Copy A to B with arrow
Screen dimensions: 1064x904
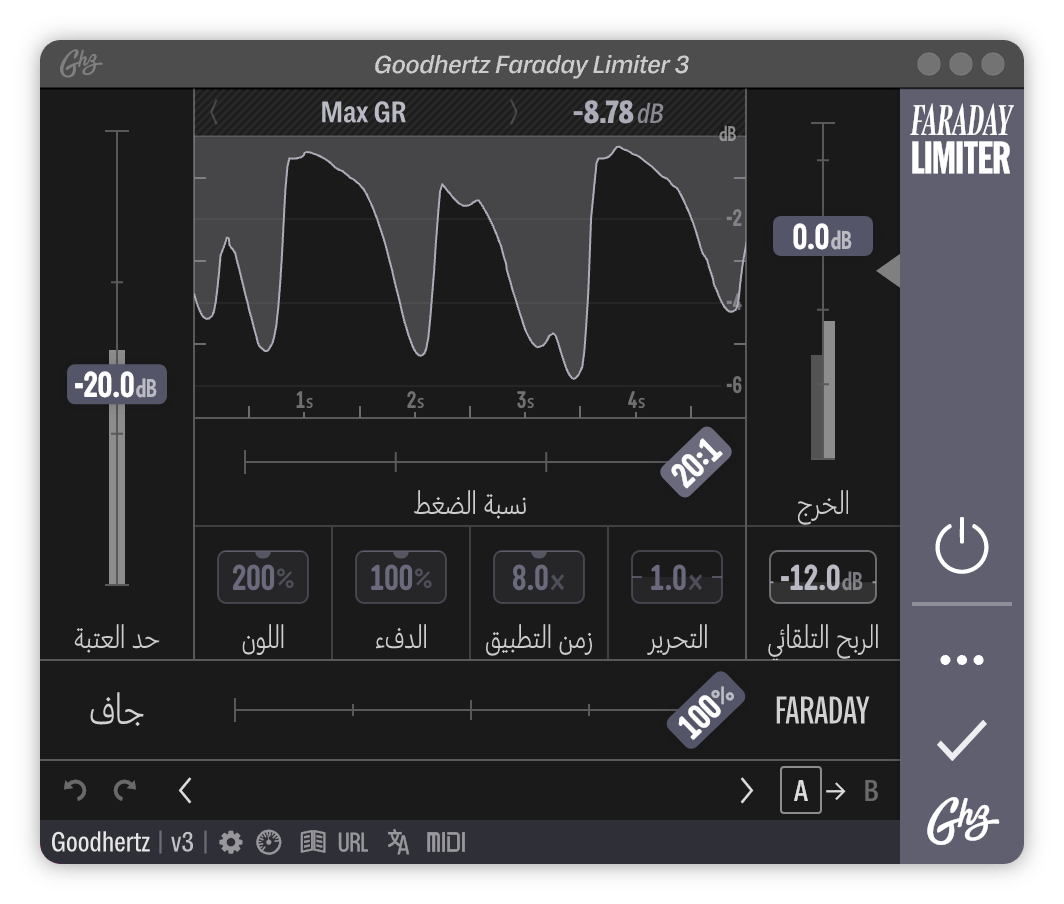pyautogui.click(x=836, y=791)
